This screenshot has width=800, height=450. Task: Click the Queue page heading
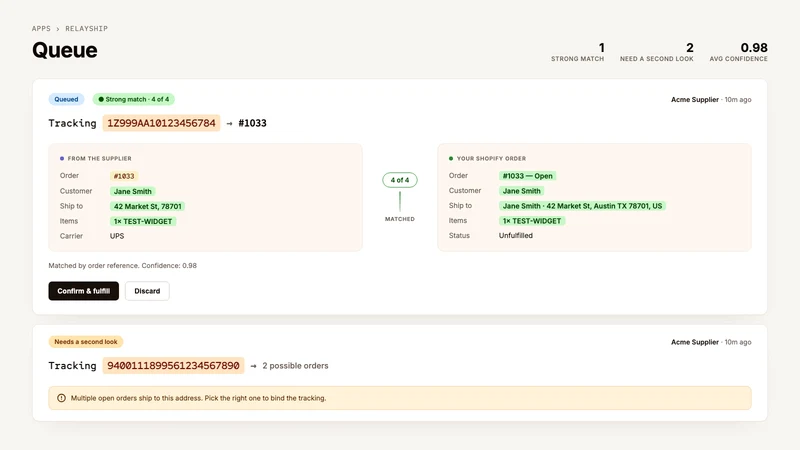pos(65,50)
